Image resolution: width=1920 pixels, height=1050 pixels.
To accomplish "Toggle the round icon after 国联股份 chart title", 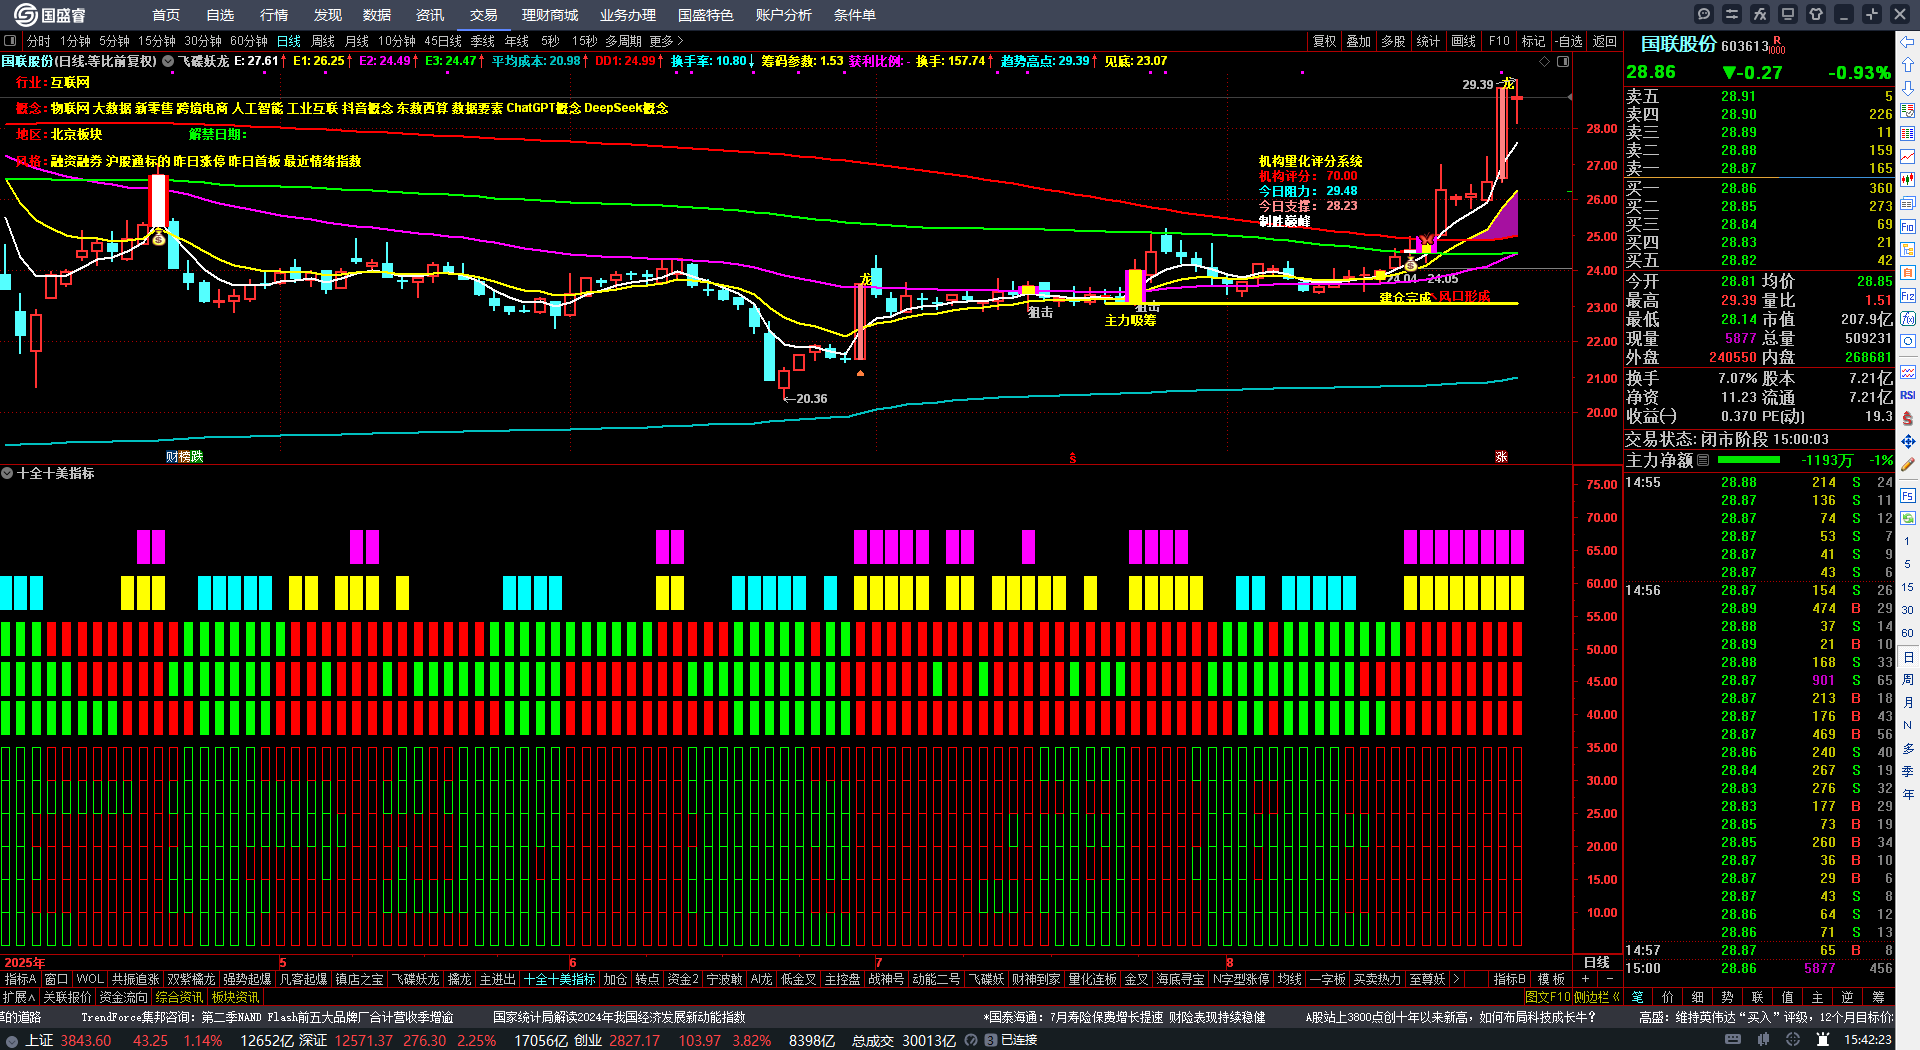I will 168,61.
